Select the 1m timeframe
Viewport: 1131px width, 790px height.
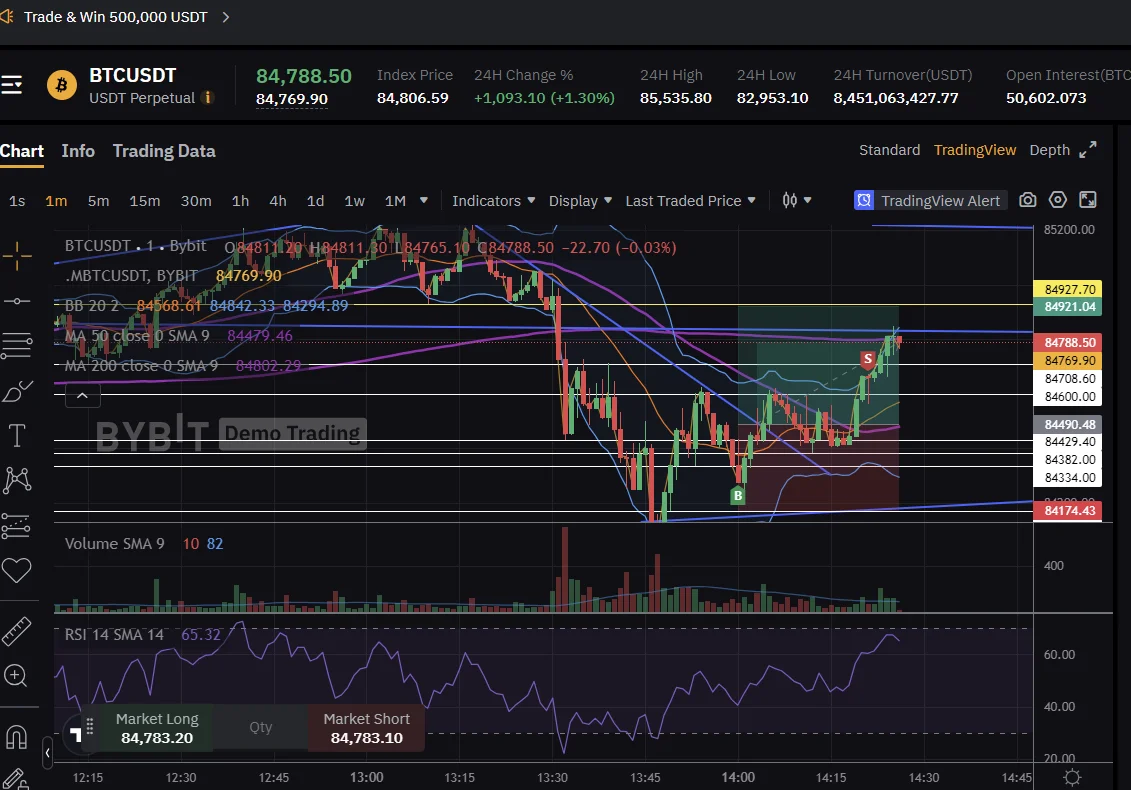(56, 201)
